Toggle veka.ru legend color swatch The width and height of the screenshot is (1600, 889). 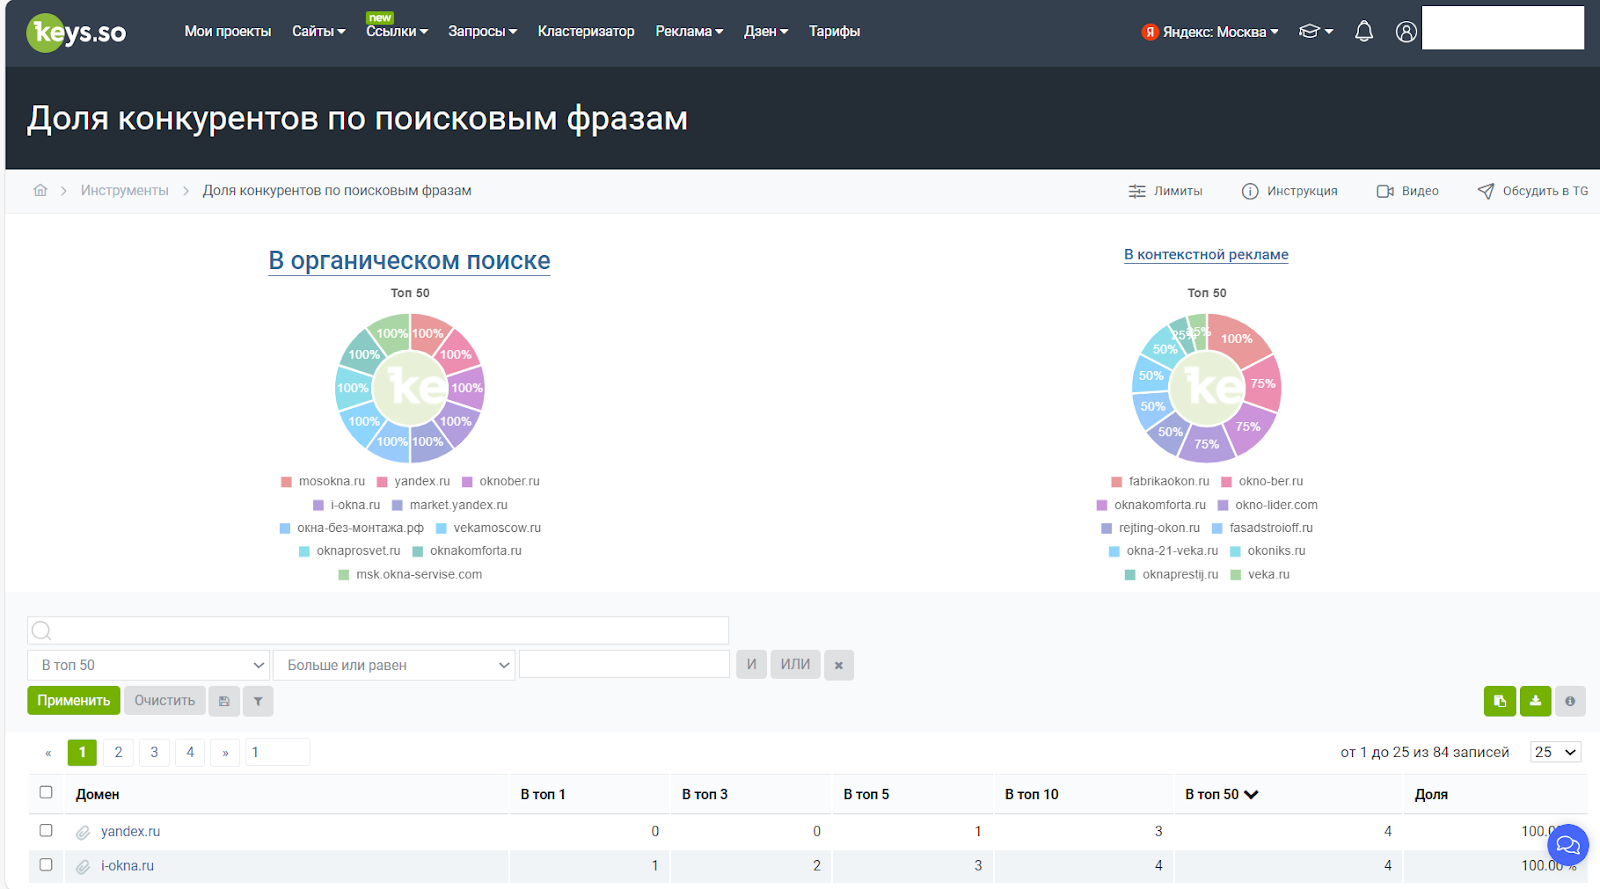tap(1236, 575)
